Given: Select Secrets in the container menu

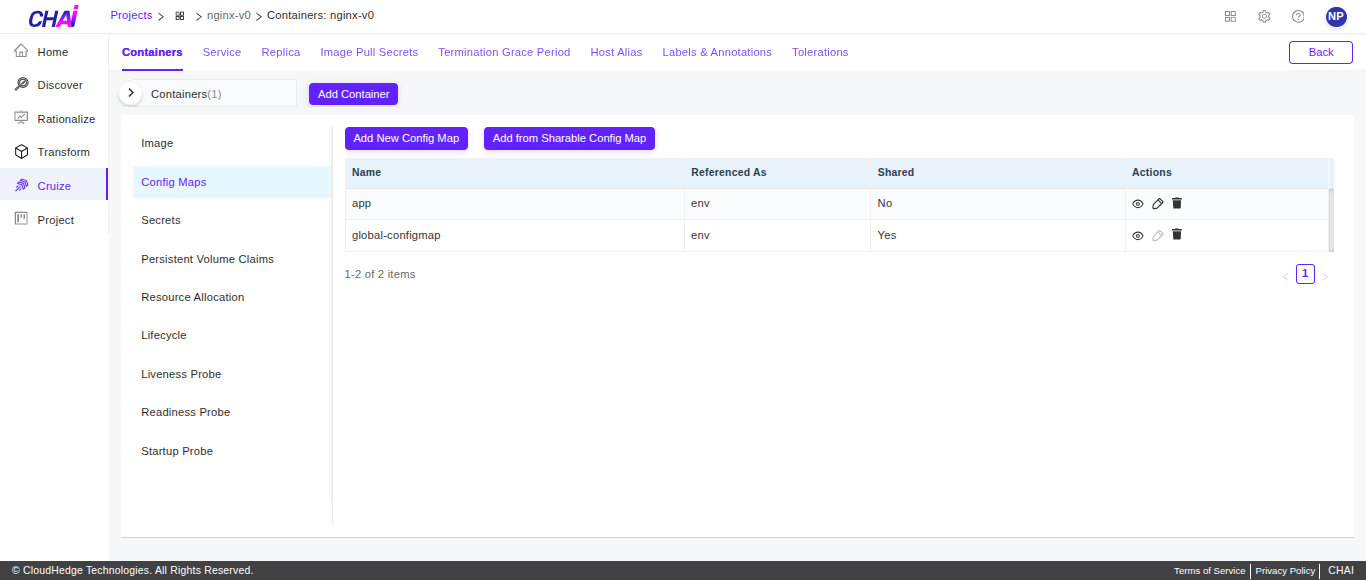Looking at the screenshot, I should click(x=160, y=220).
